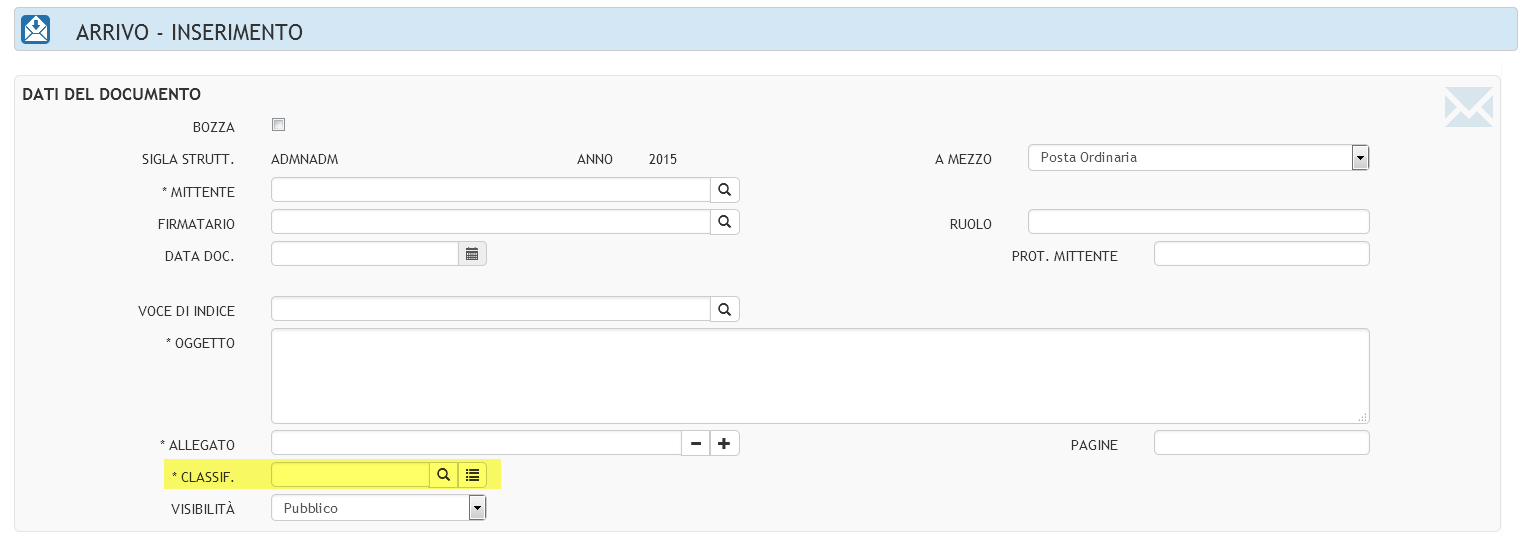The width and height of the screenshot is (1527, 538).
Task: Click the envelope icon in panel corner
Action: pyautogui.click(x=1469, y=107)
